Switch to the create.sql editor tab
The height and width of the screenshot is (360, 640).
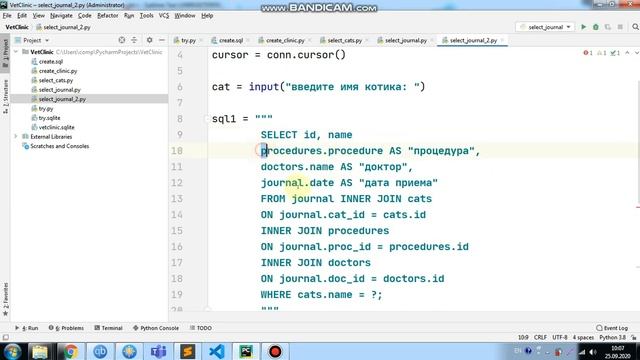[231, 40]
